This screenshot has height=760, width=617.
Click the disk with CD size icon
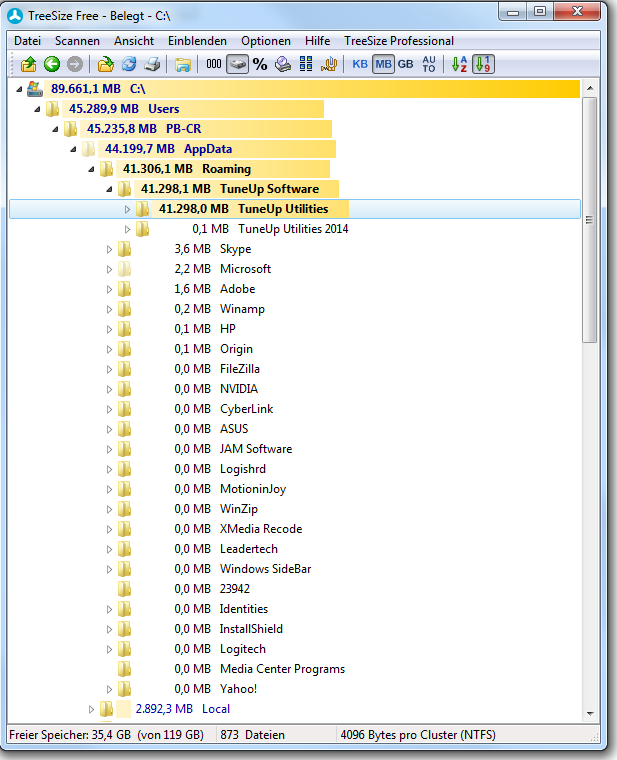(283, 64)
